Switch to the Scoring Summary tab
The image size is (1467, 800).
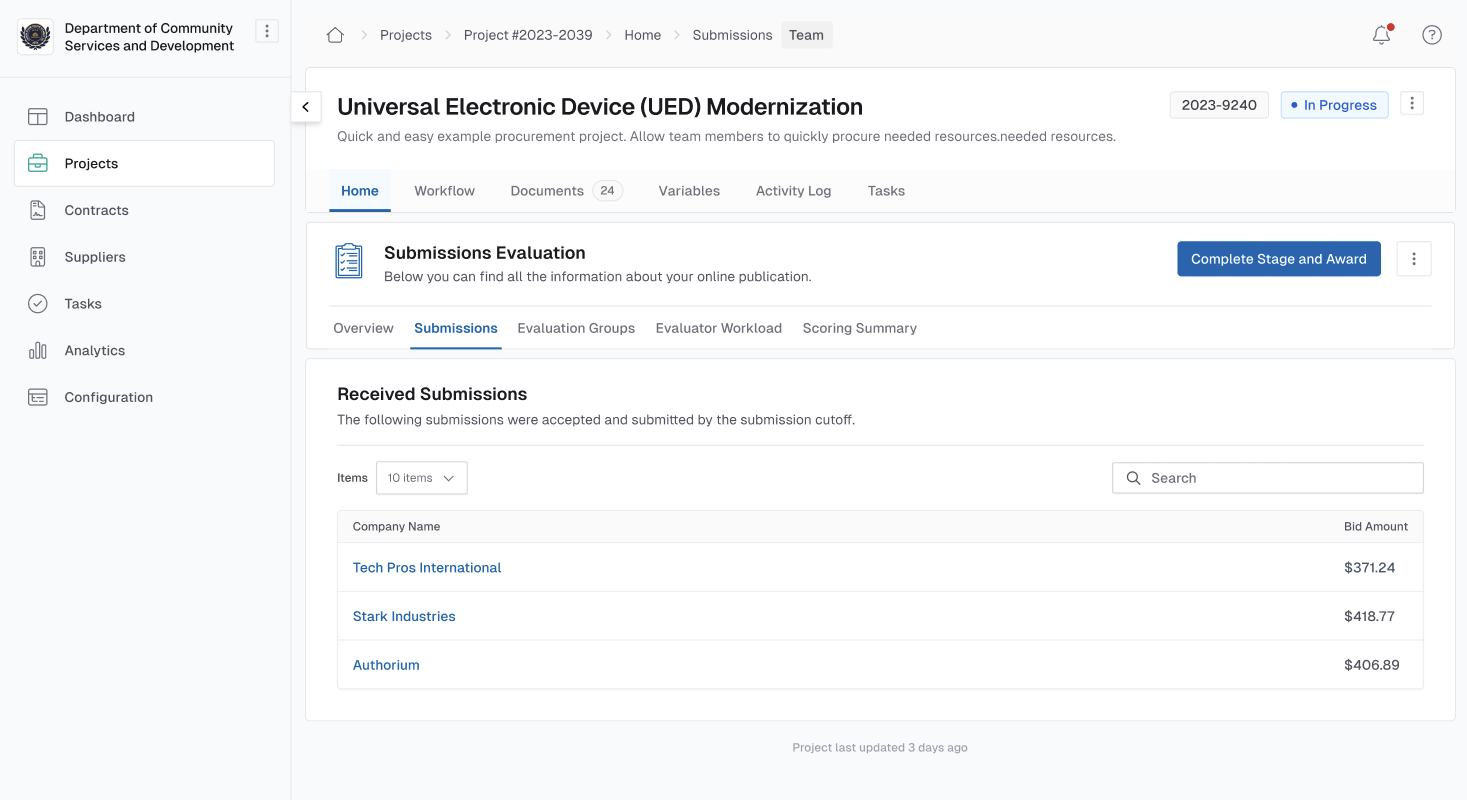click(x=859, y=328)
